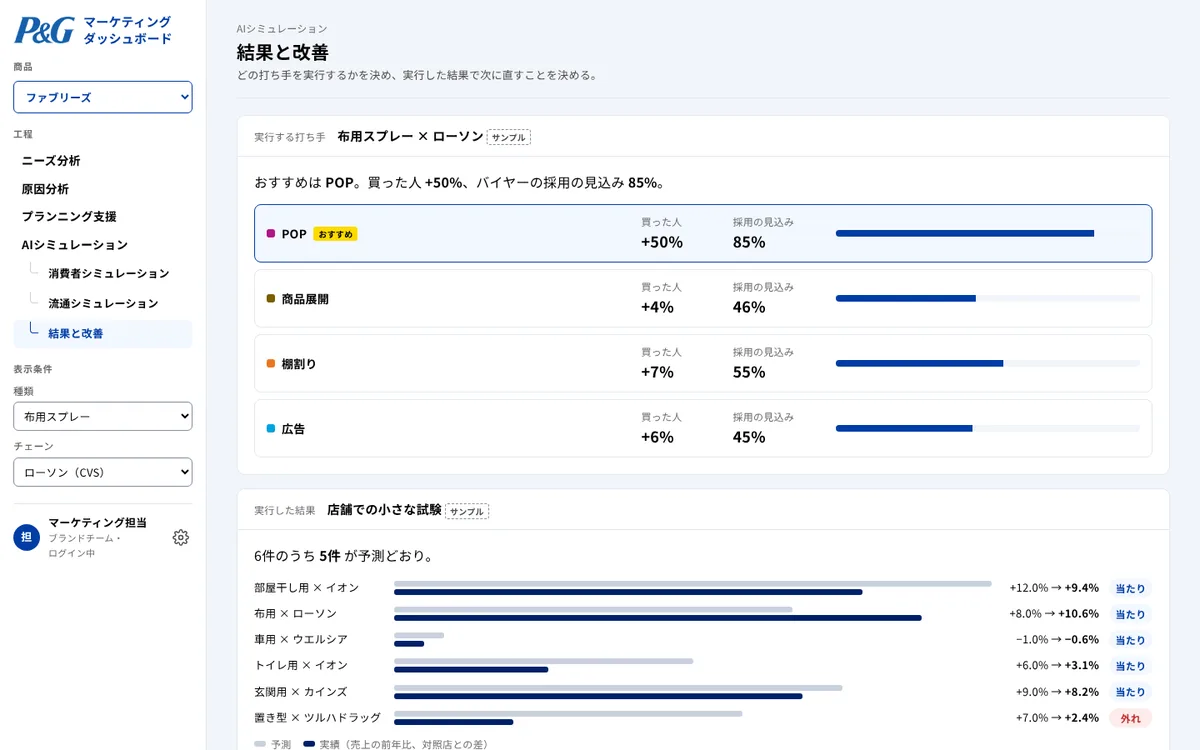Open 流通シミュレーション sub-item
The width and height of the screenshot is (1200, 750).
pyautogui.click(x=103, y=303)
